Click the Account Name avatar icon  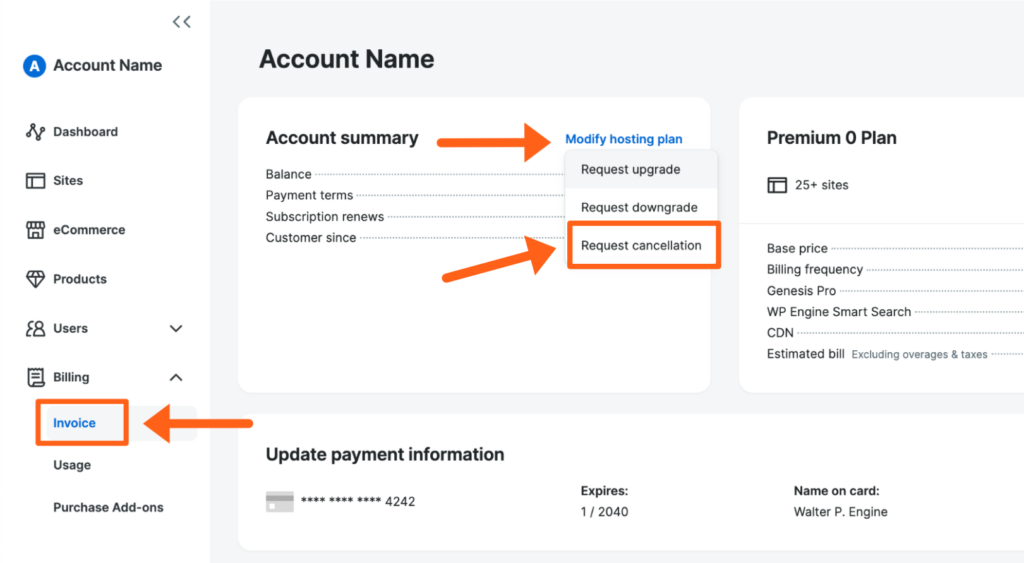tap(35, 66)
